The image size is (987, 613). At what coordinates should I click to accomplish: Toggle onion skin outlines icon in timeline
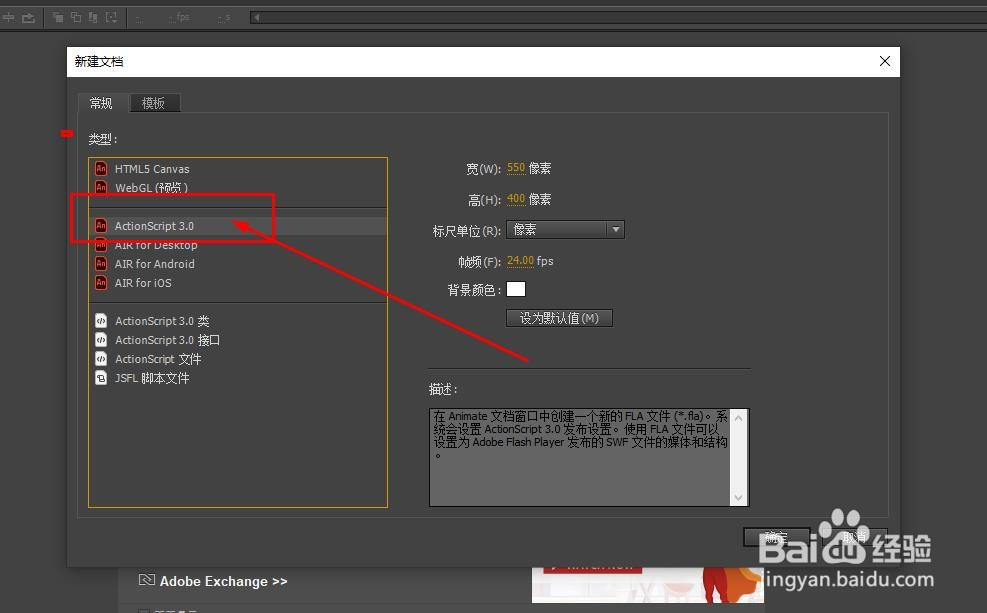coord(76,18)
